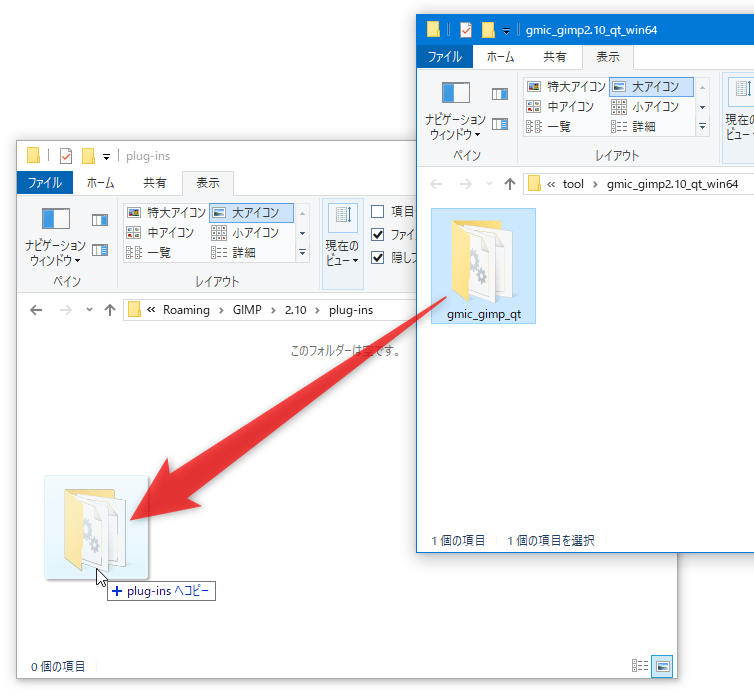This screenshot has width=754, height=696.
Task: Open quick access toolbar dropdown in gmic titlebar
Action: coord(506,31)
